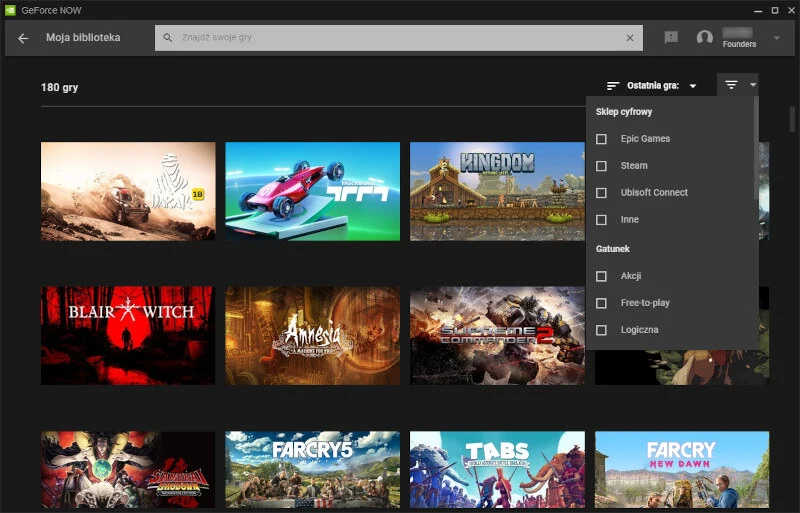Check the Logiczna genre filter
Screen dimensions: 800x513
(602, 330)
